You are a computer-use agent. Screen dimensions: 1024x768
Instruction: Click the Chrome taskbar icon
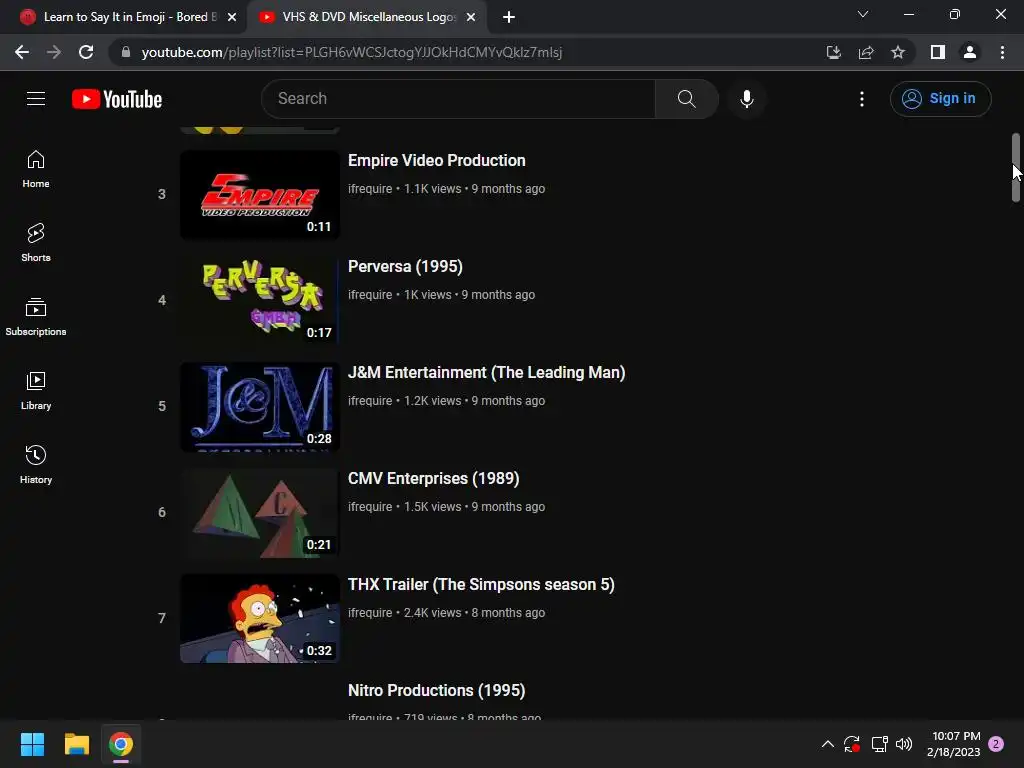(x=121, y=744)
